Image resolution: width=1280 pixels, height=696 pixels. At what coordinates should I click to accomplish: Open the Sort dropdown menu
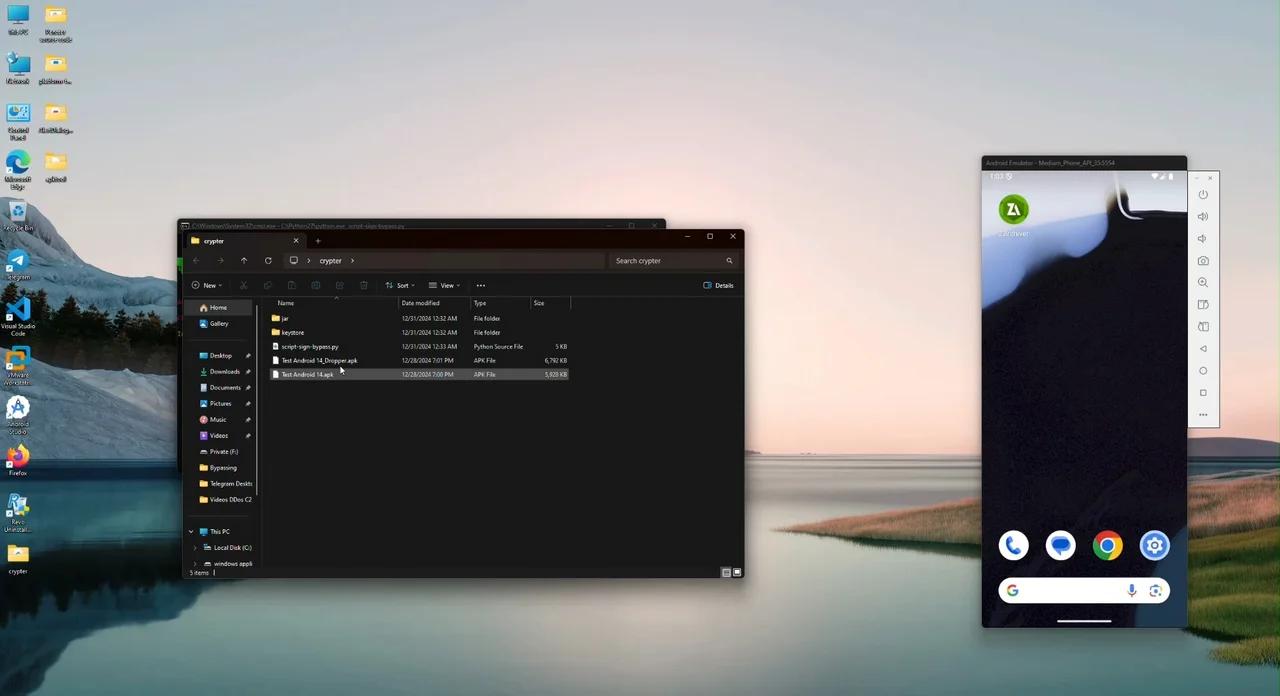[x=399, y=285]
